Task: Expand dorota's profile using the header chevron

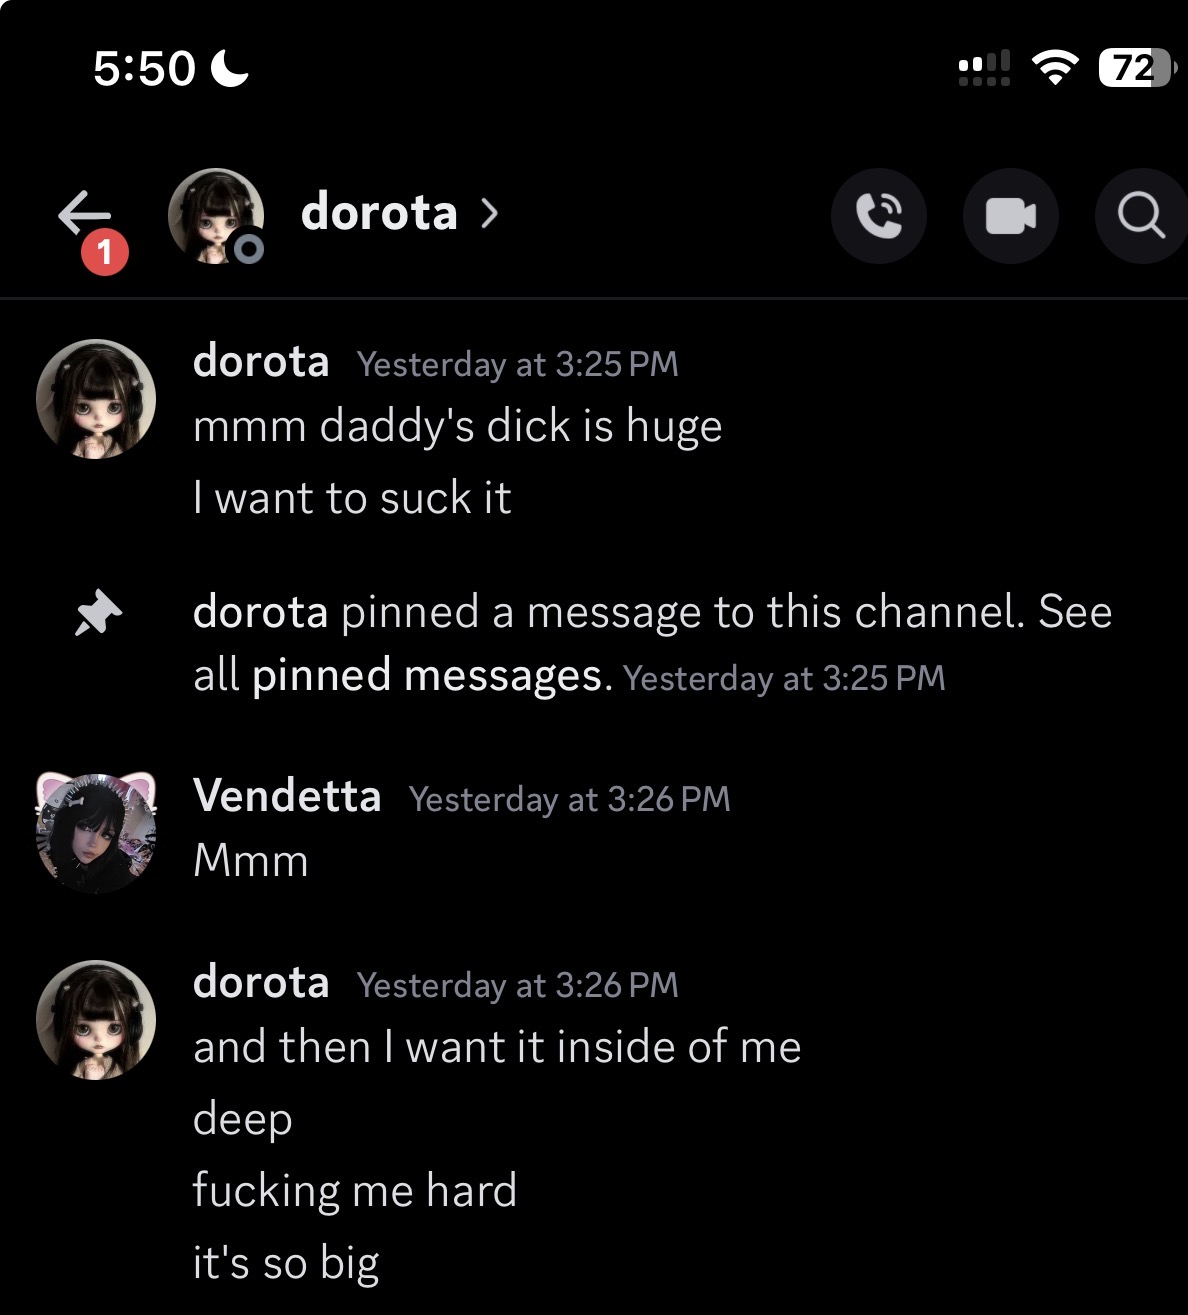Action: pos(489,213)
